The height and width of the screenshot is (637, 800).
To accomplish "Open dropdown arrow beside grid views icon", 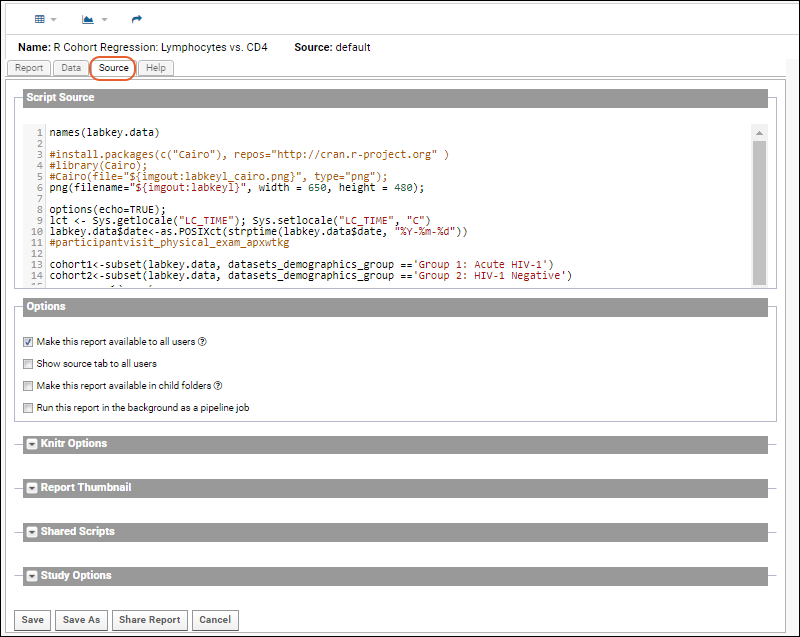I will [x=54, y=20].
